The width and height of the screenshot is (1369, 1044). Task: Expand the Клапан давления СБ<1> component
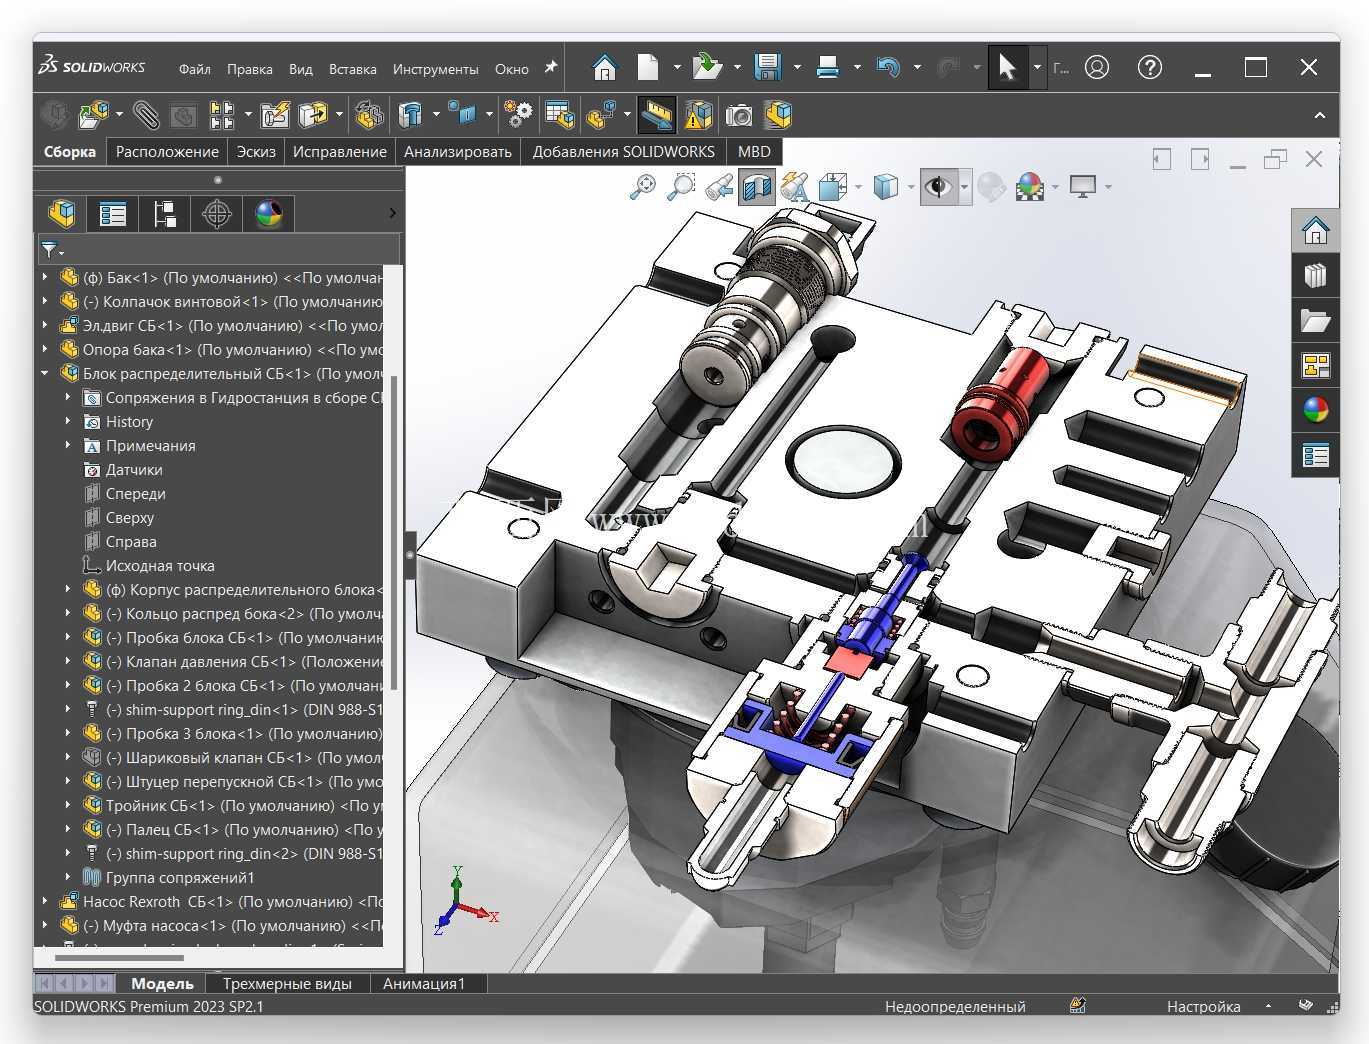pos(68,661)
